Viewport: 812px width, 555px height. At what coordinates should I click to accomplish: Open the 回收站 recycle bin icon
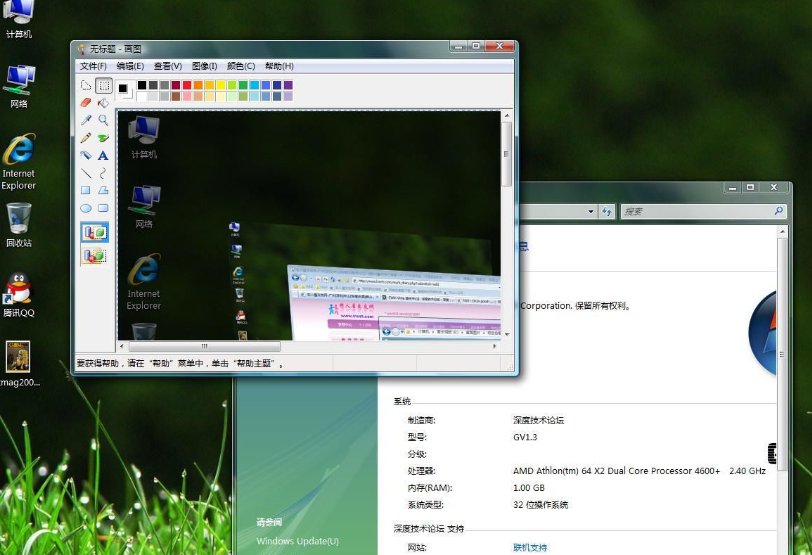[19, 225]
